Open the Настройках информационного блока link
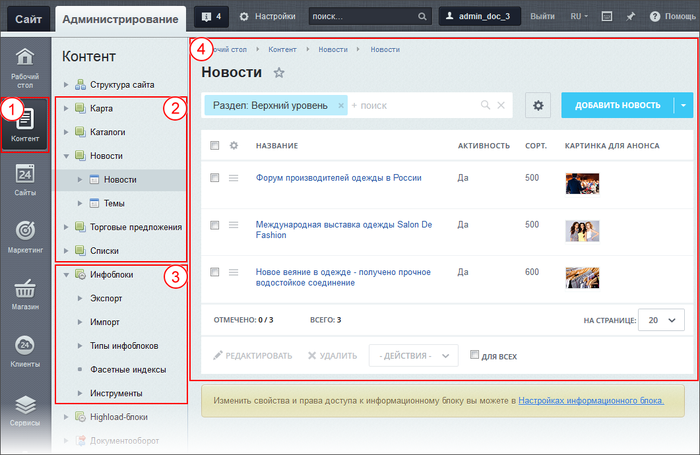 pyautogui.click(x=591, y=401)
